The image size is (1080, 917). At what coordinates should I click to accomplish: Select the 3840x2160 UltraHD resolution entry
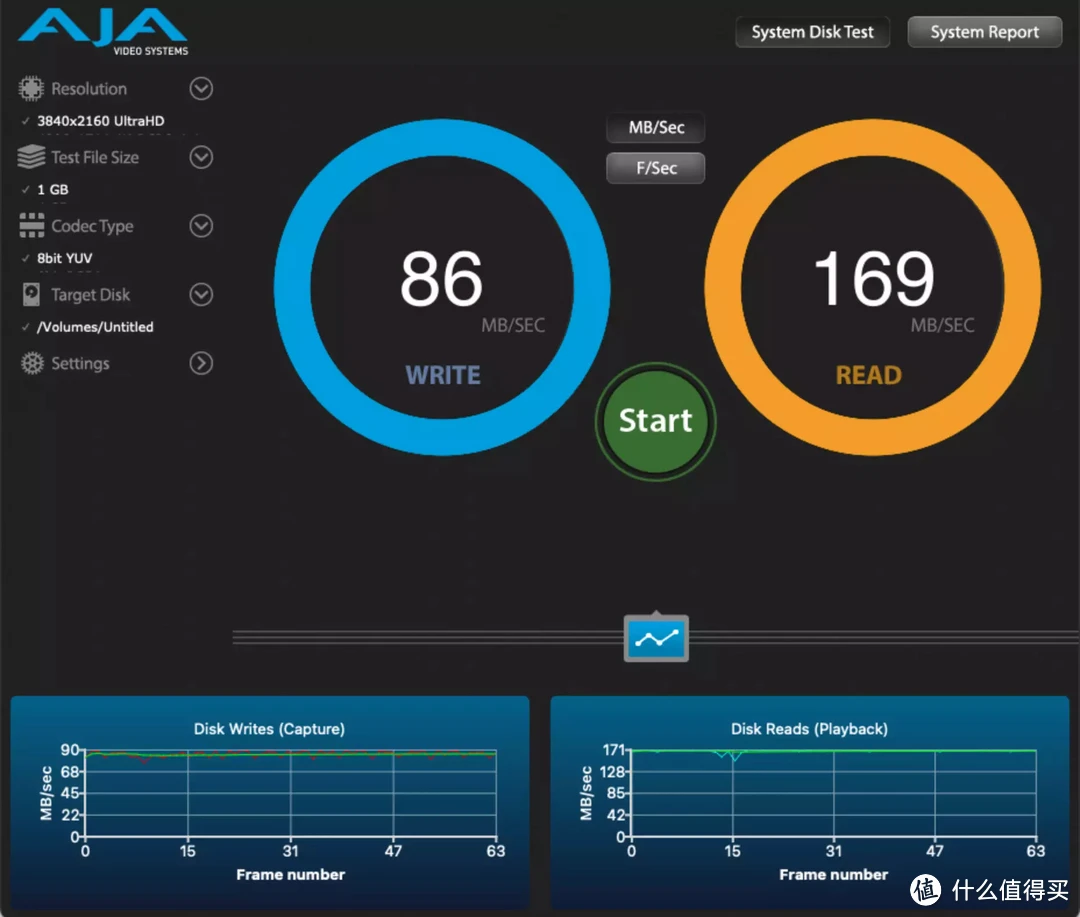101,121
